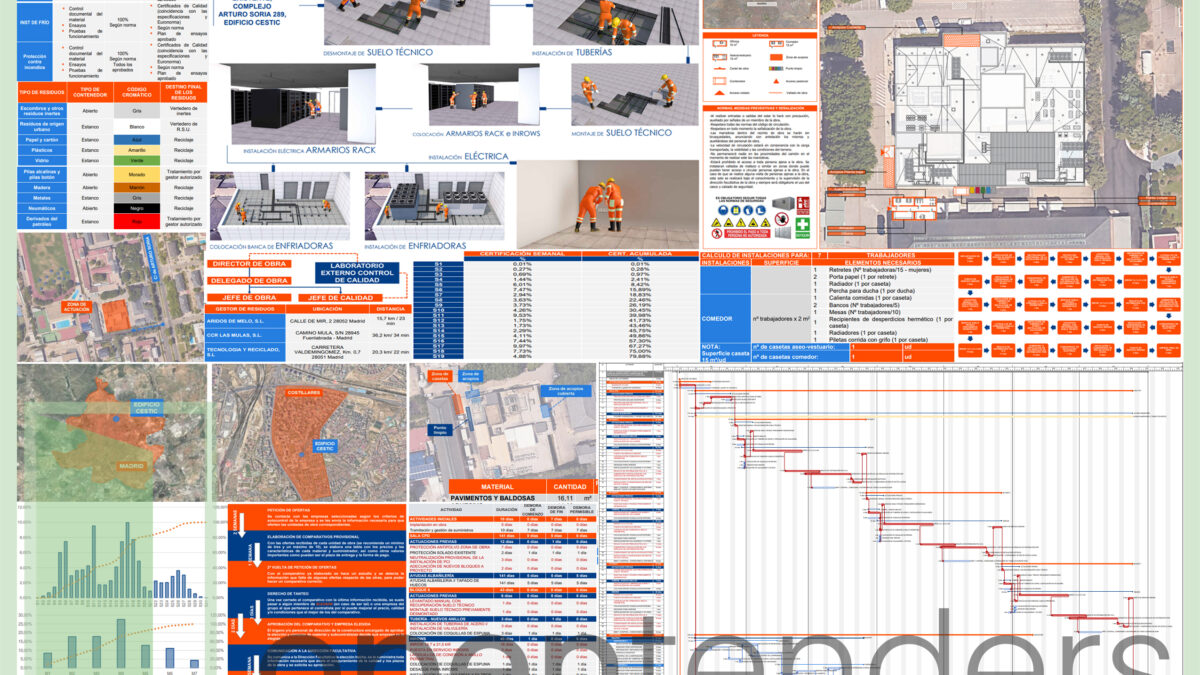Image resolution: width=1200 pixels, height=675 pixels.
Task: Select the green "Verde" color cell for Vidrio
Action: (137, 160)
